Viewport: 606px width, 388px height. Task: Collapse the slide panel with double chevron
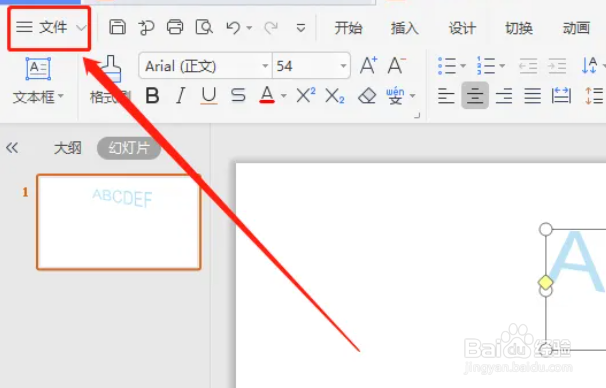pos(12,148)
